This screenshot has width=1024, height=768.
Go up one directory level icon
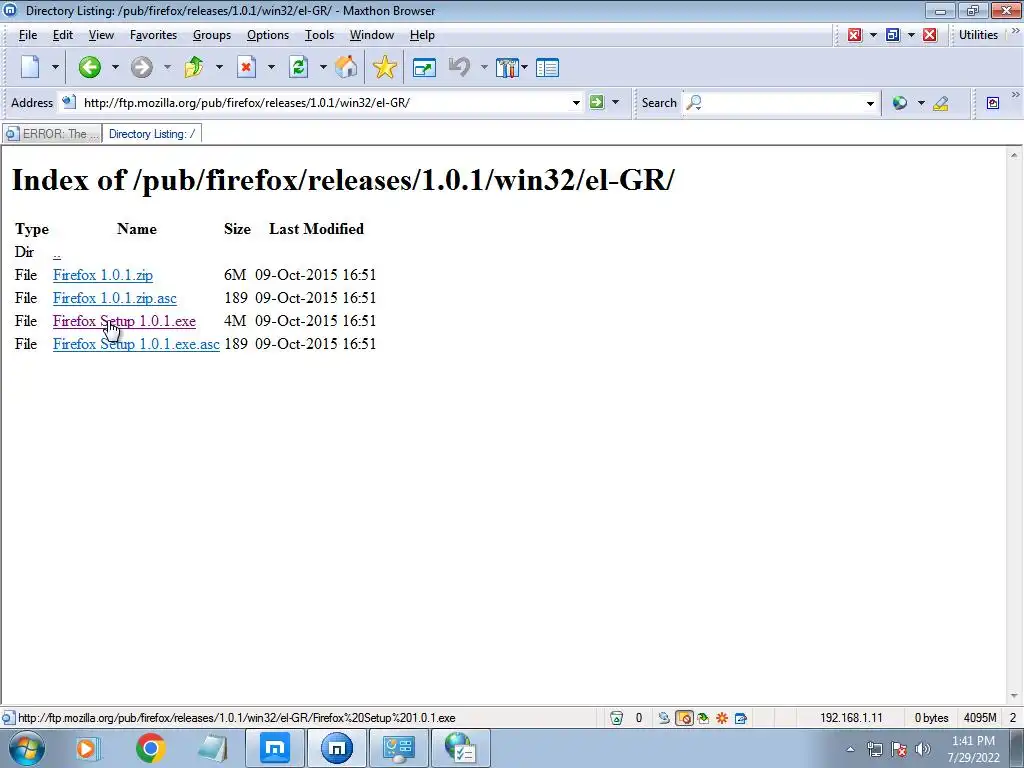(x=194, y=67)
